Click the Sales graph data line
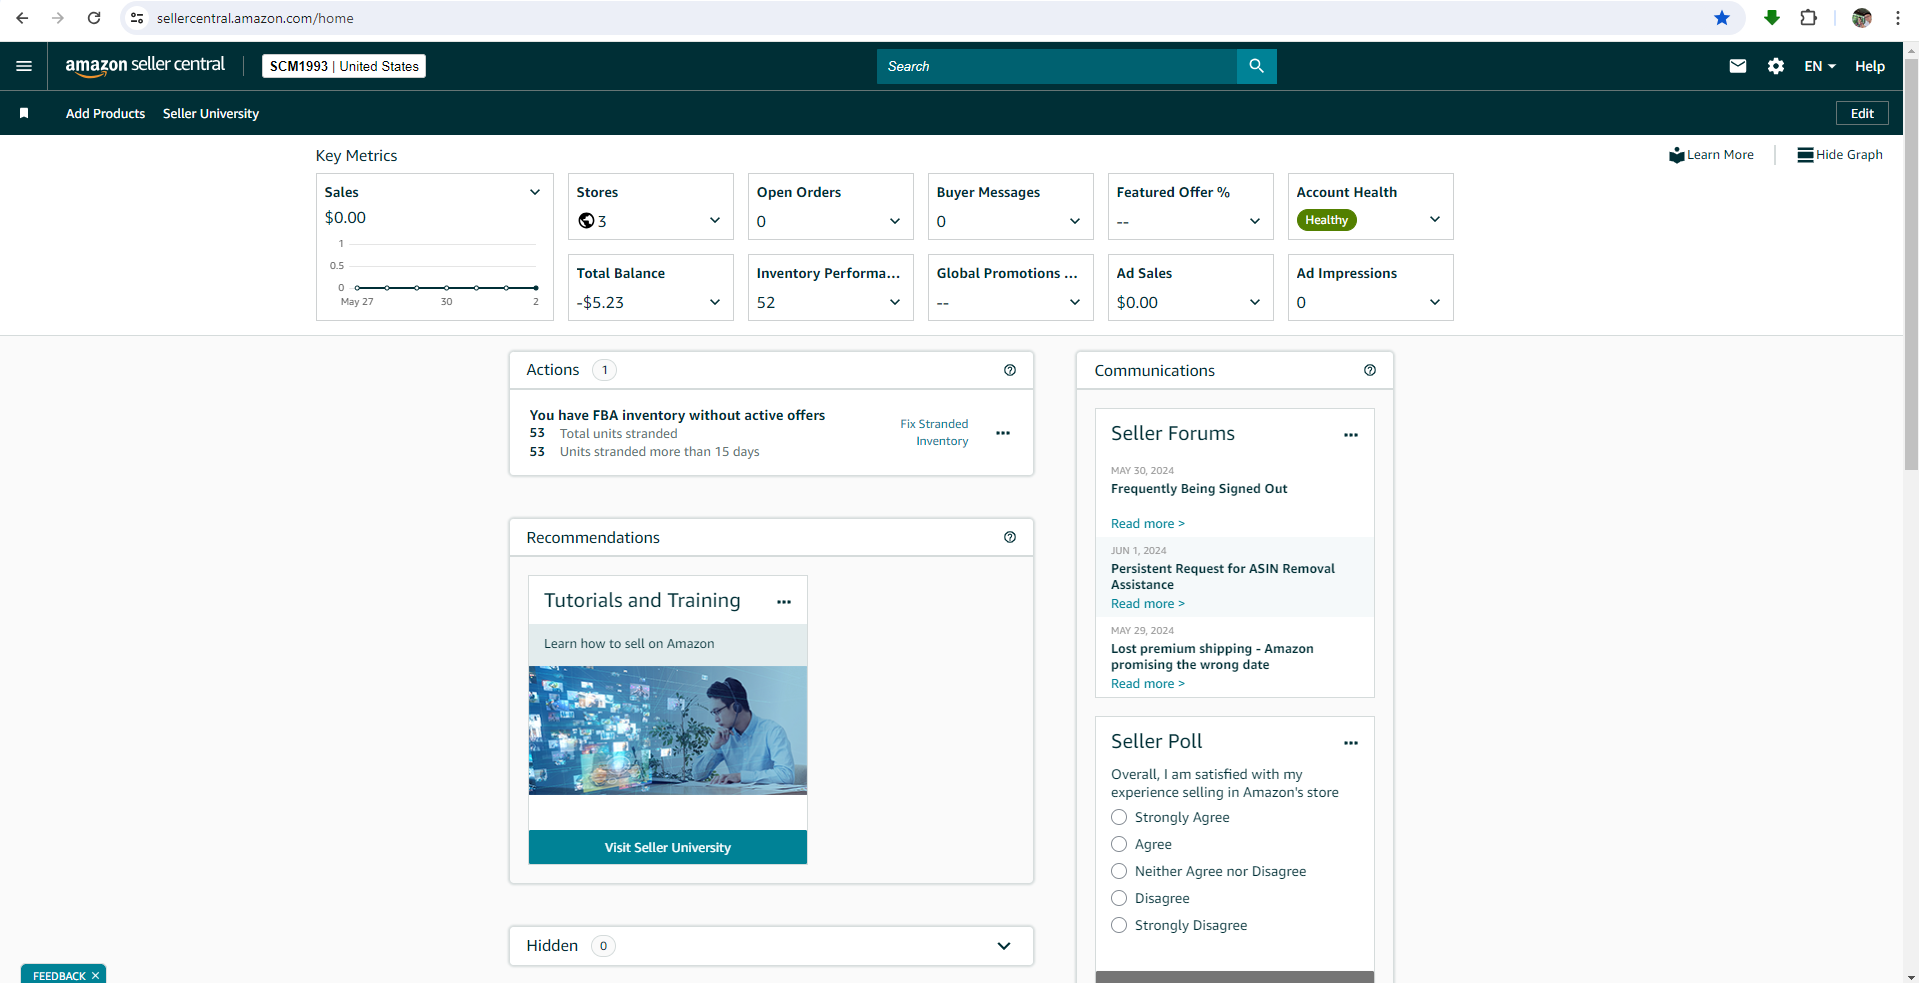 [447, 288]
